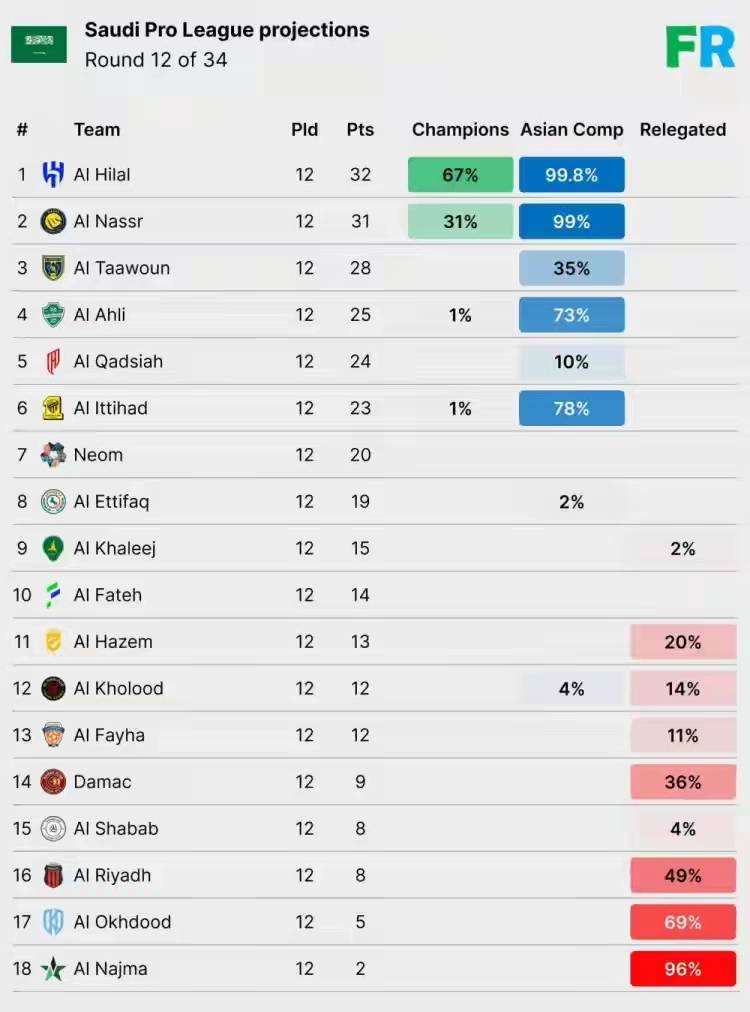Click the Al Ahli club crest

point(53,315)
